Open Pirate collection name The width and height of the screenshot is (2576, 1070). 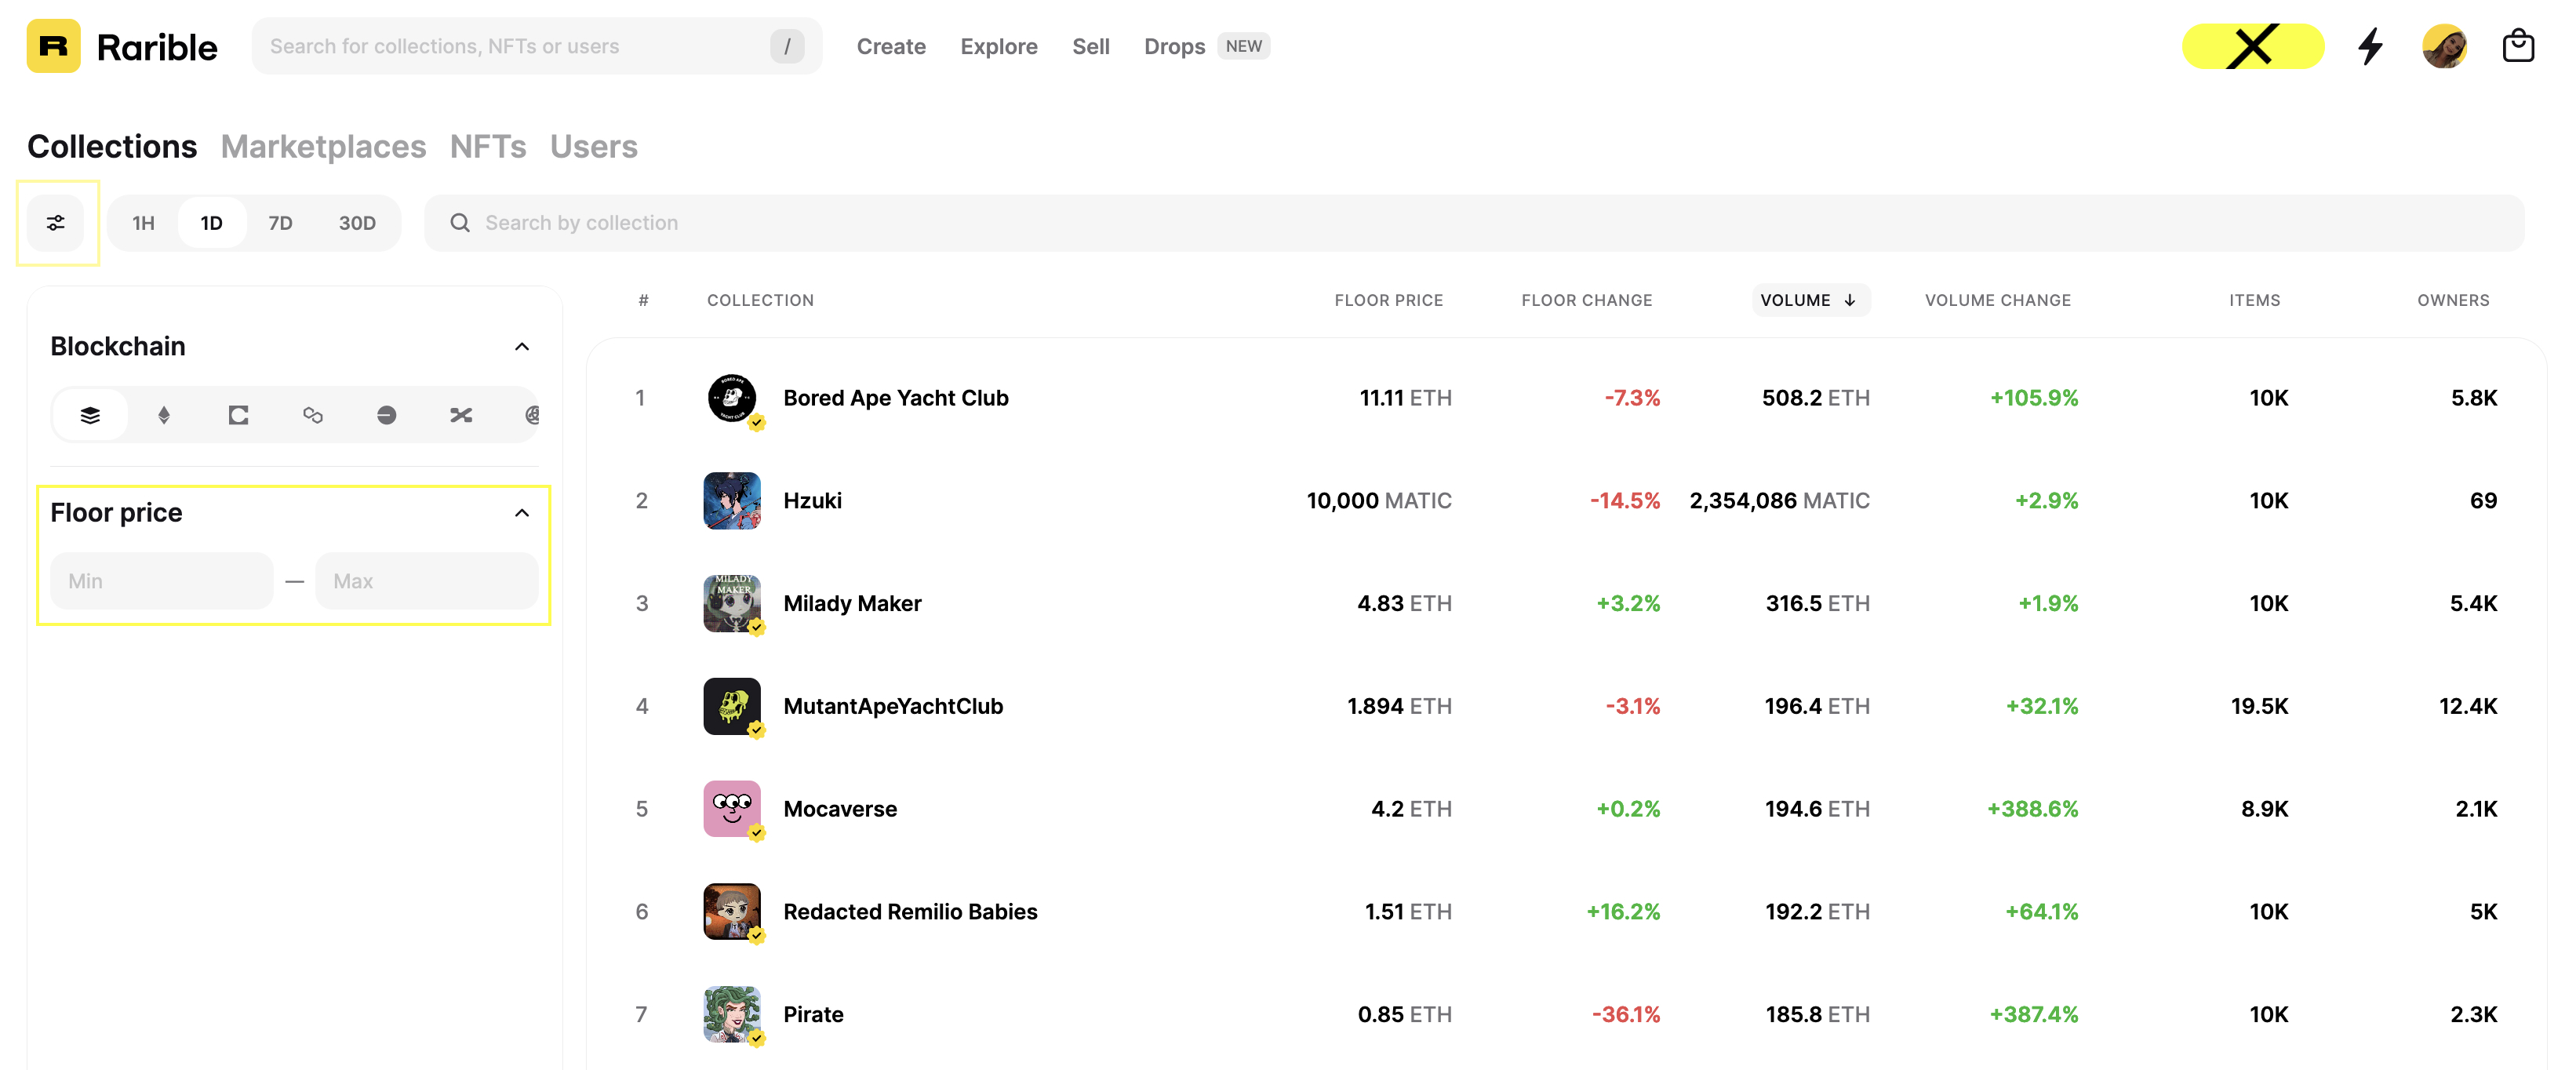point(813,1015)
